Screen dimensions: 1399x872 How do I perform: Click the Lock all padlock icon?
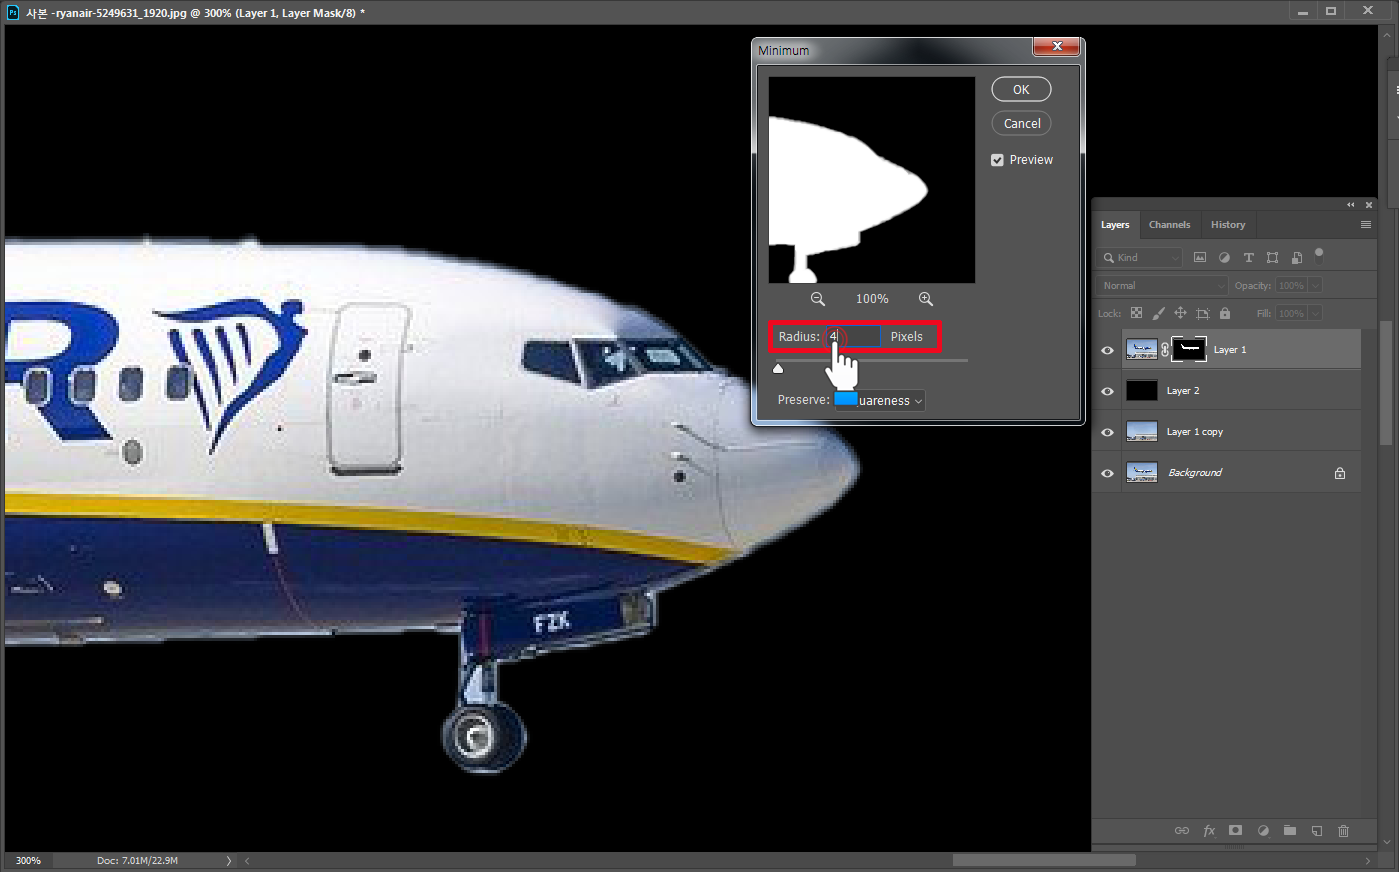click(x=1225, y=313)
